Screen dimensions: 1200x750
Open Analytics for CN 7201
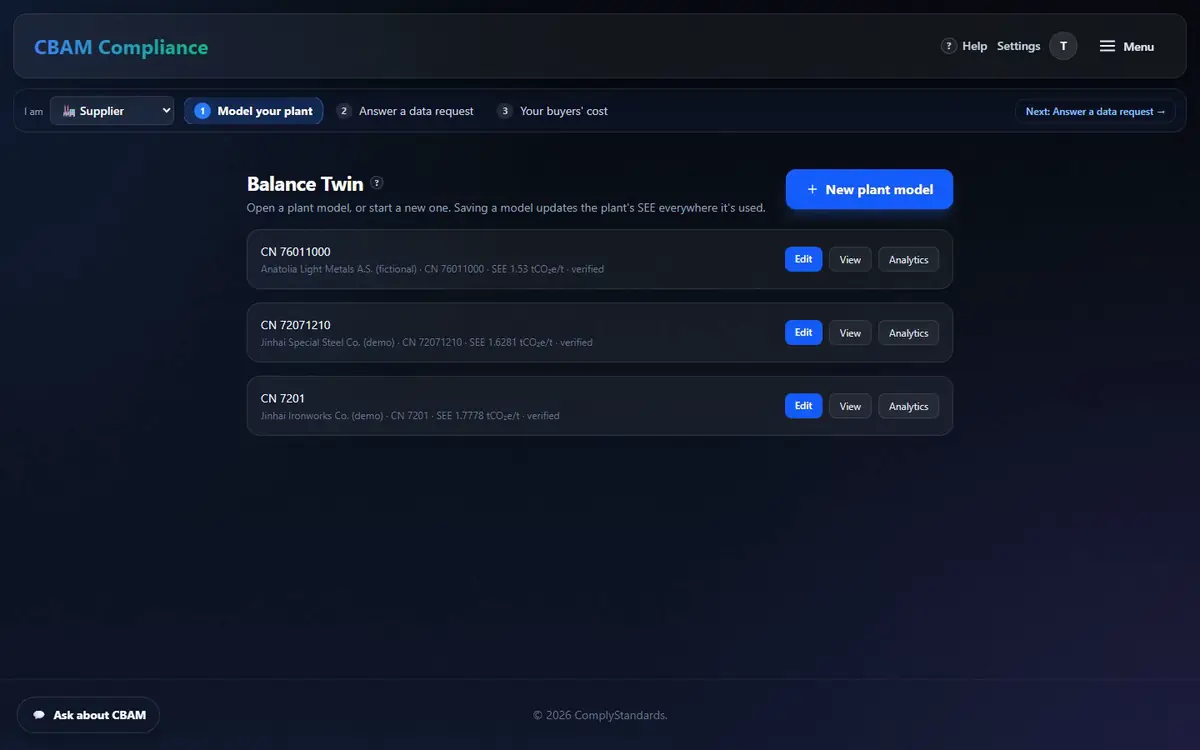point(909,406)
